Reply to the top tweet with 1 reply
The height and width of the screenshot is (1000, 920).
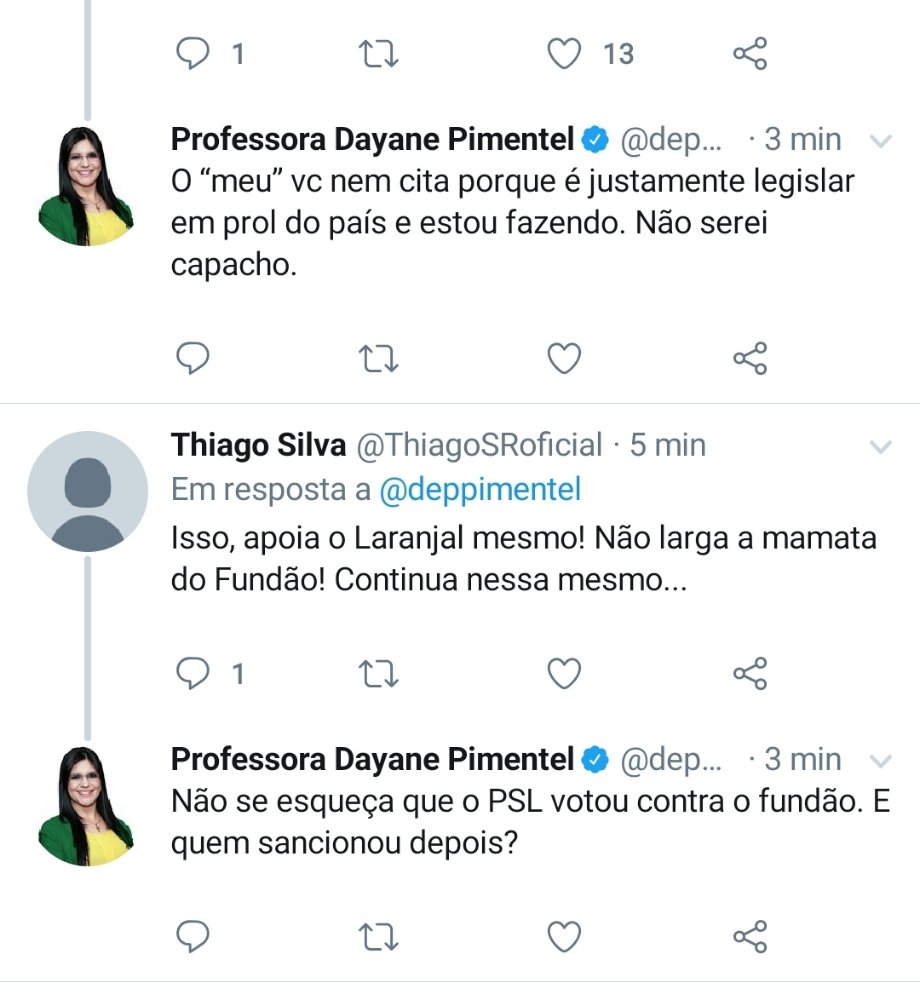coord(192,54)
